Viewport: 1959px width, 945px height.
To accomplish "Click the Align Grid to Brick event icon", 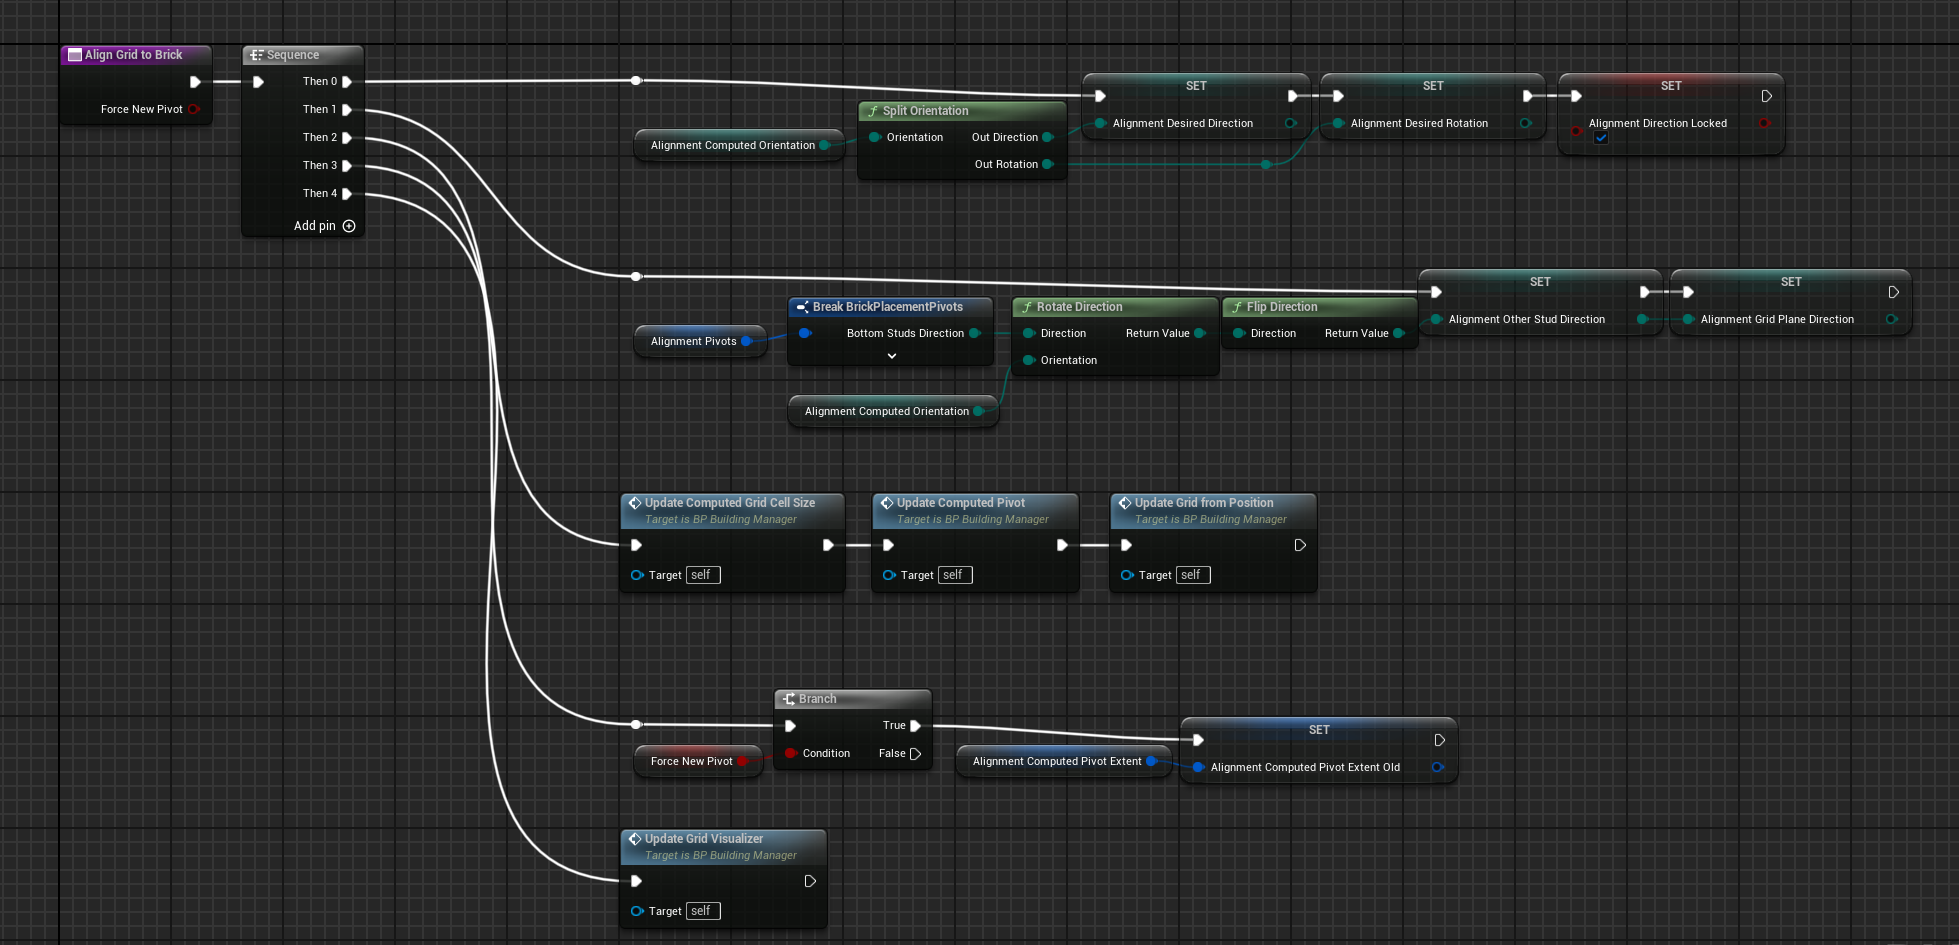I will pyautogui.click(x=74, y=55).
